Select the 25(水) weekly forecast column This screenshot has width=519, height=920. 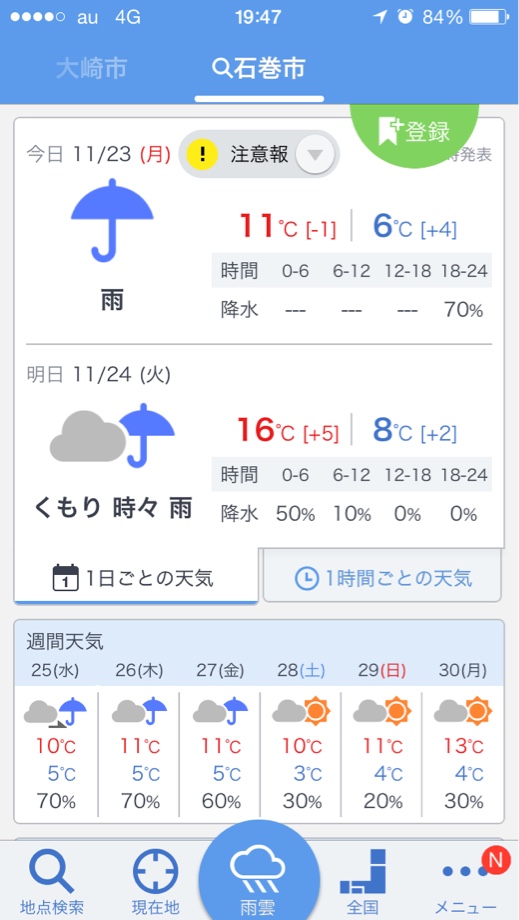pos(56,741)
